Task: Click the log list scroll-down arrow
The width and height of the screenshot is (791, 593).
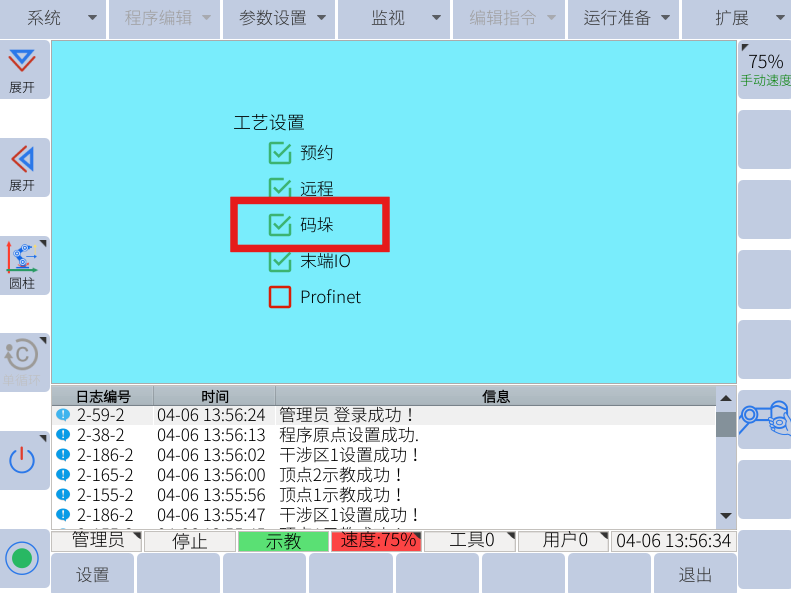Action: pyautogui.click(x=726, y=516)
